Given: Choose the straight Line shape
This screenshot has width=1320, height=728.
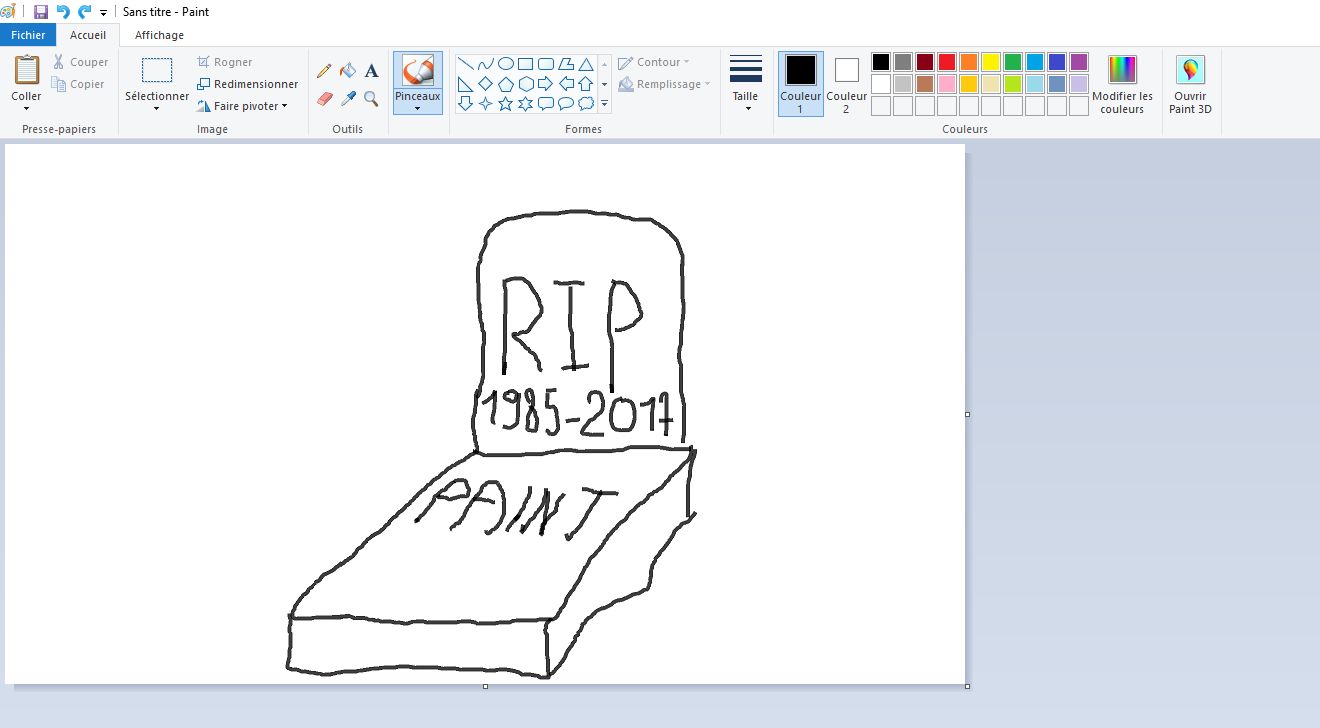Looking at the screenshot, I should pos(466,64).
